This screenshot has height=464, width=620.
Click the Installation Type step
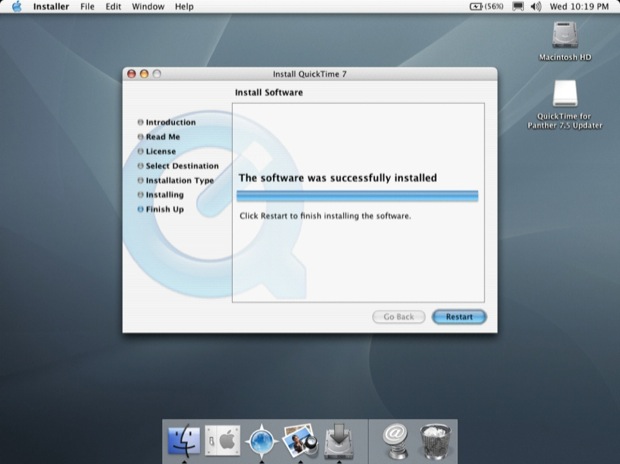click(x=176, y=180)
